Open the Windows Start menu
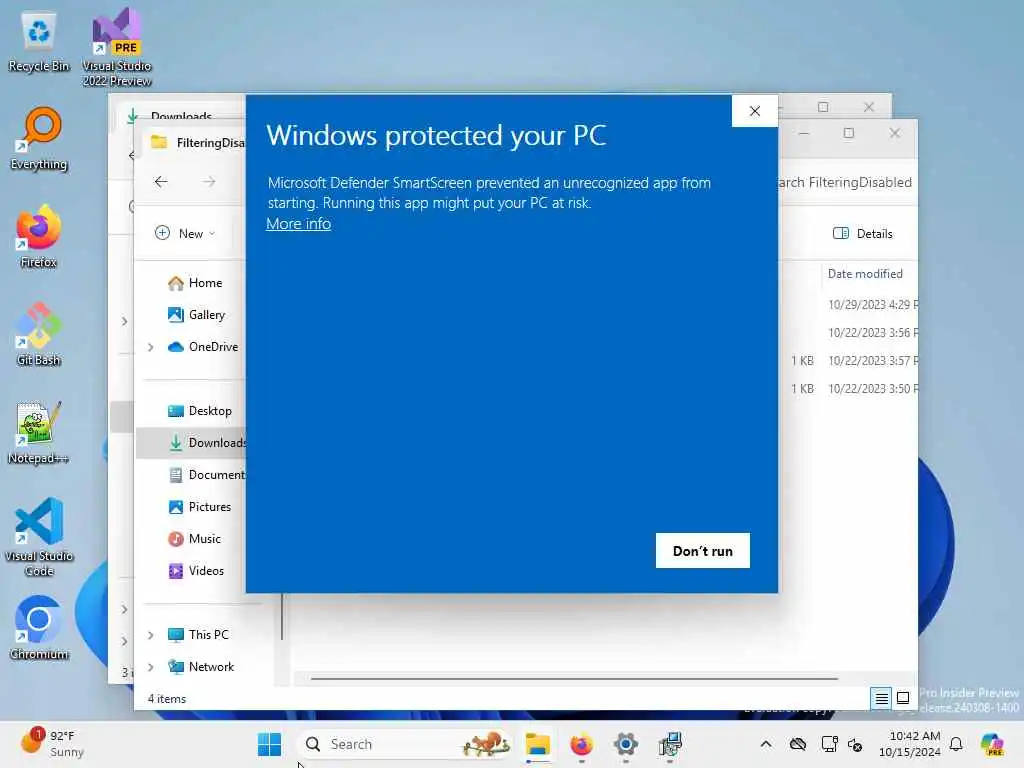Image resolution: width=1024 pixels, height=768 pixels. [x=269, y=744]
